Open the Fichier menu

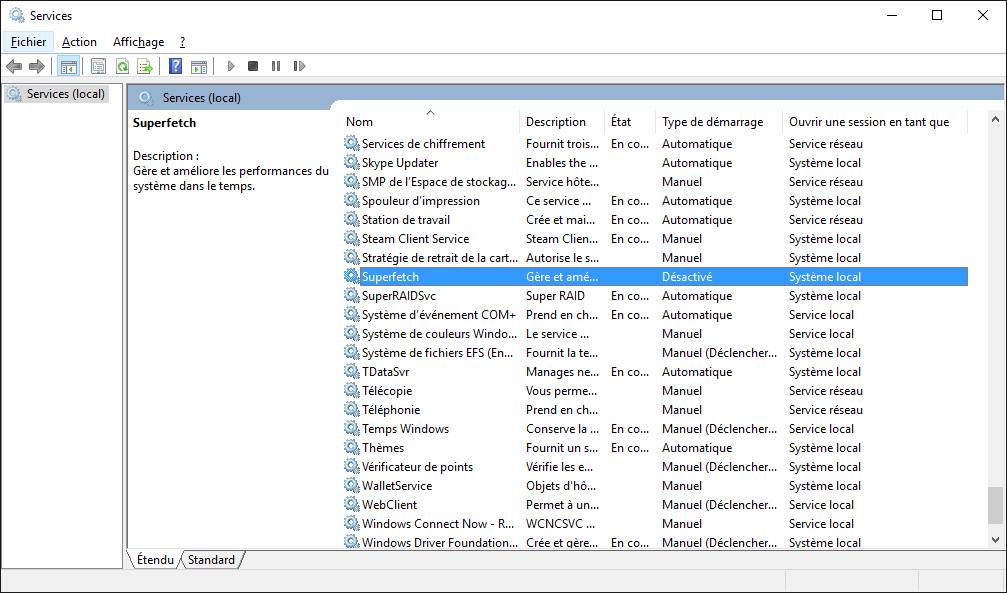click(27, 41)
